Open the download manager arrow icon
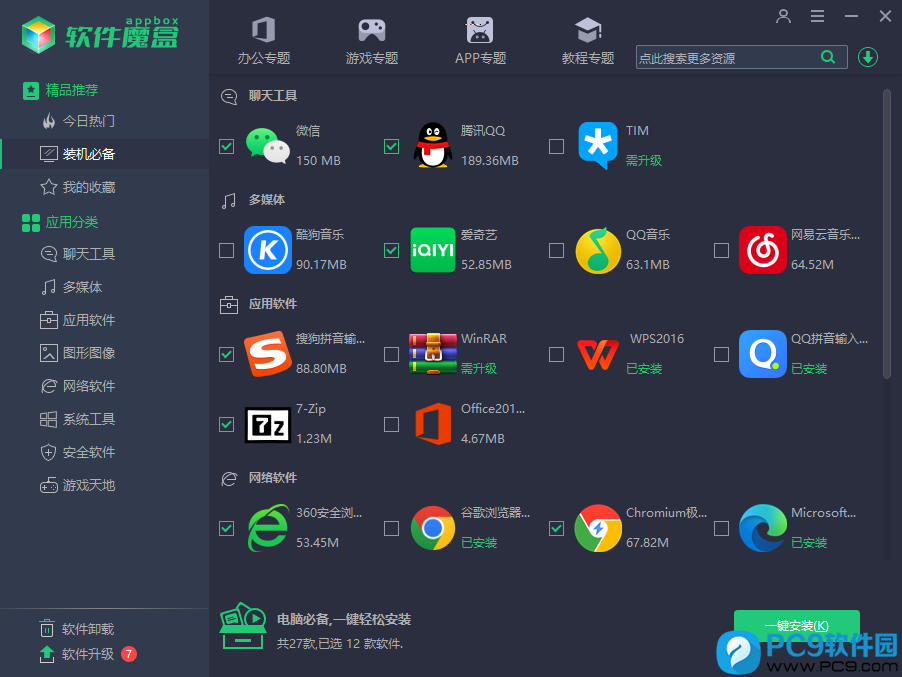Viewport: 902px width, 677px height. point(867,57)
